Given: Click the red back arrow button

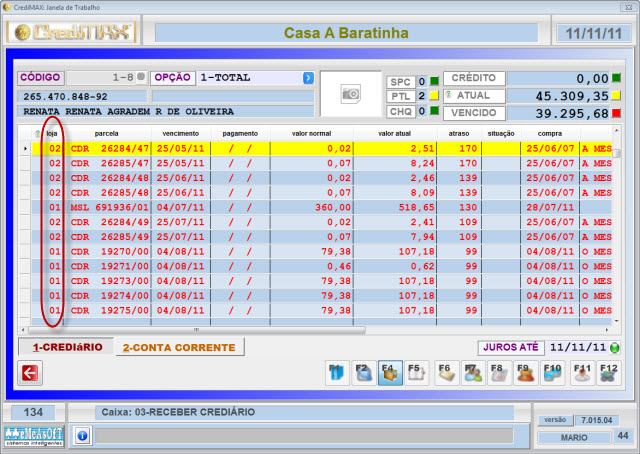Looking at the screenshot, I should 30,373.
